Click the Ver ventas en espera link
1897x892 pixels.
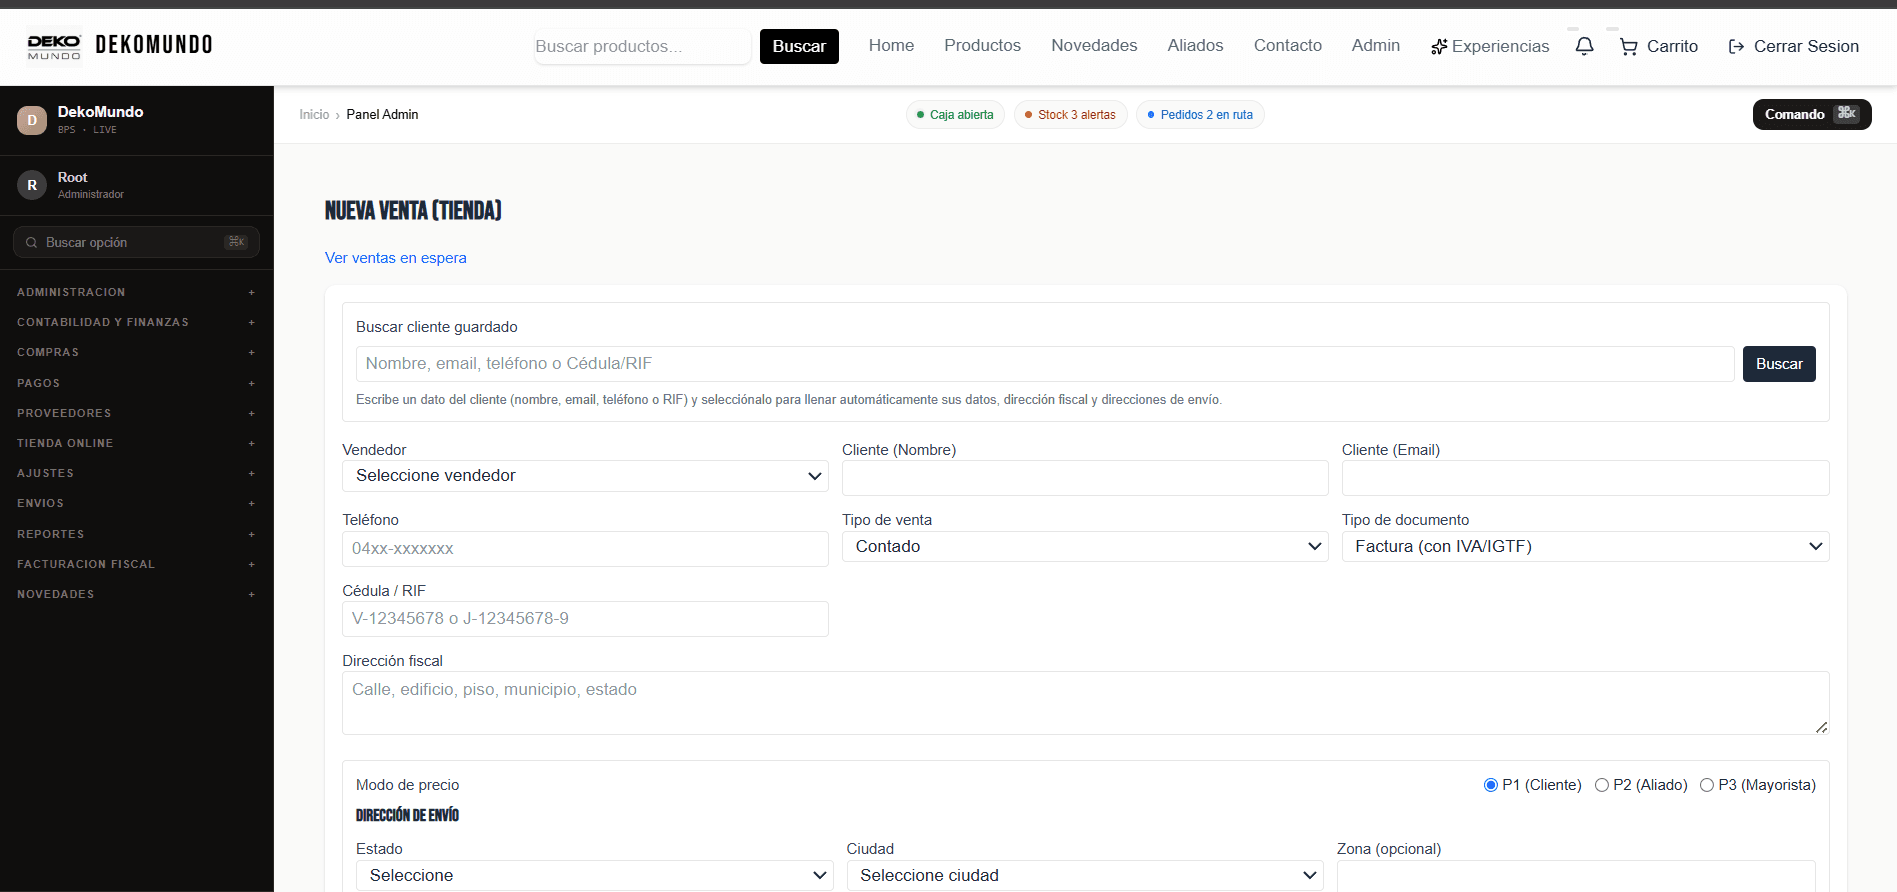(396, 258)
